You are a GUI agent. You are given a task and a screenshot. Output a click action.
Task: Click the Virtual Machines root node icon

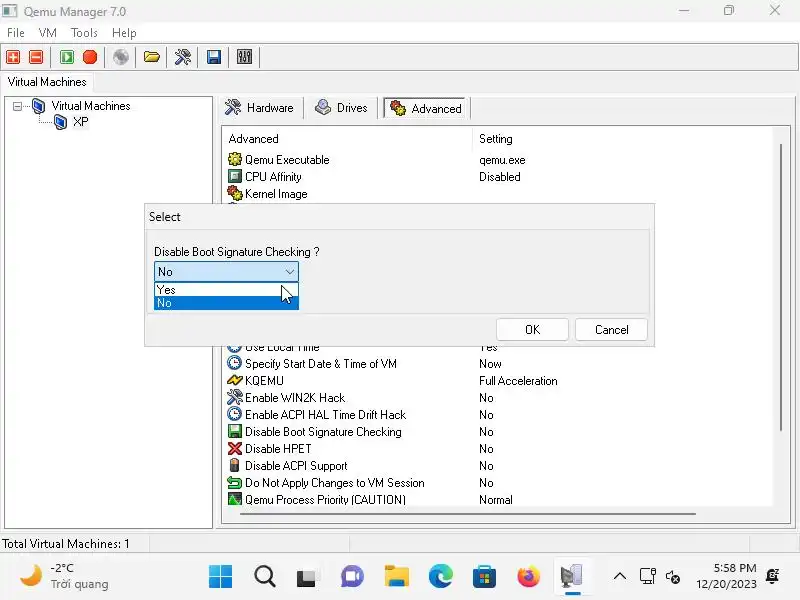tap(39, 106)
